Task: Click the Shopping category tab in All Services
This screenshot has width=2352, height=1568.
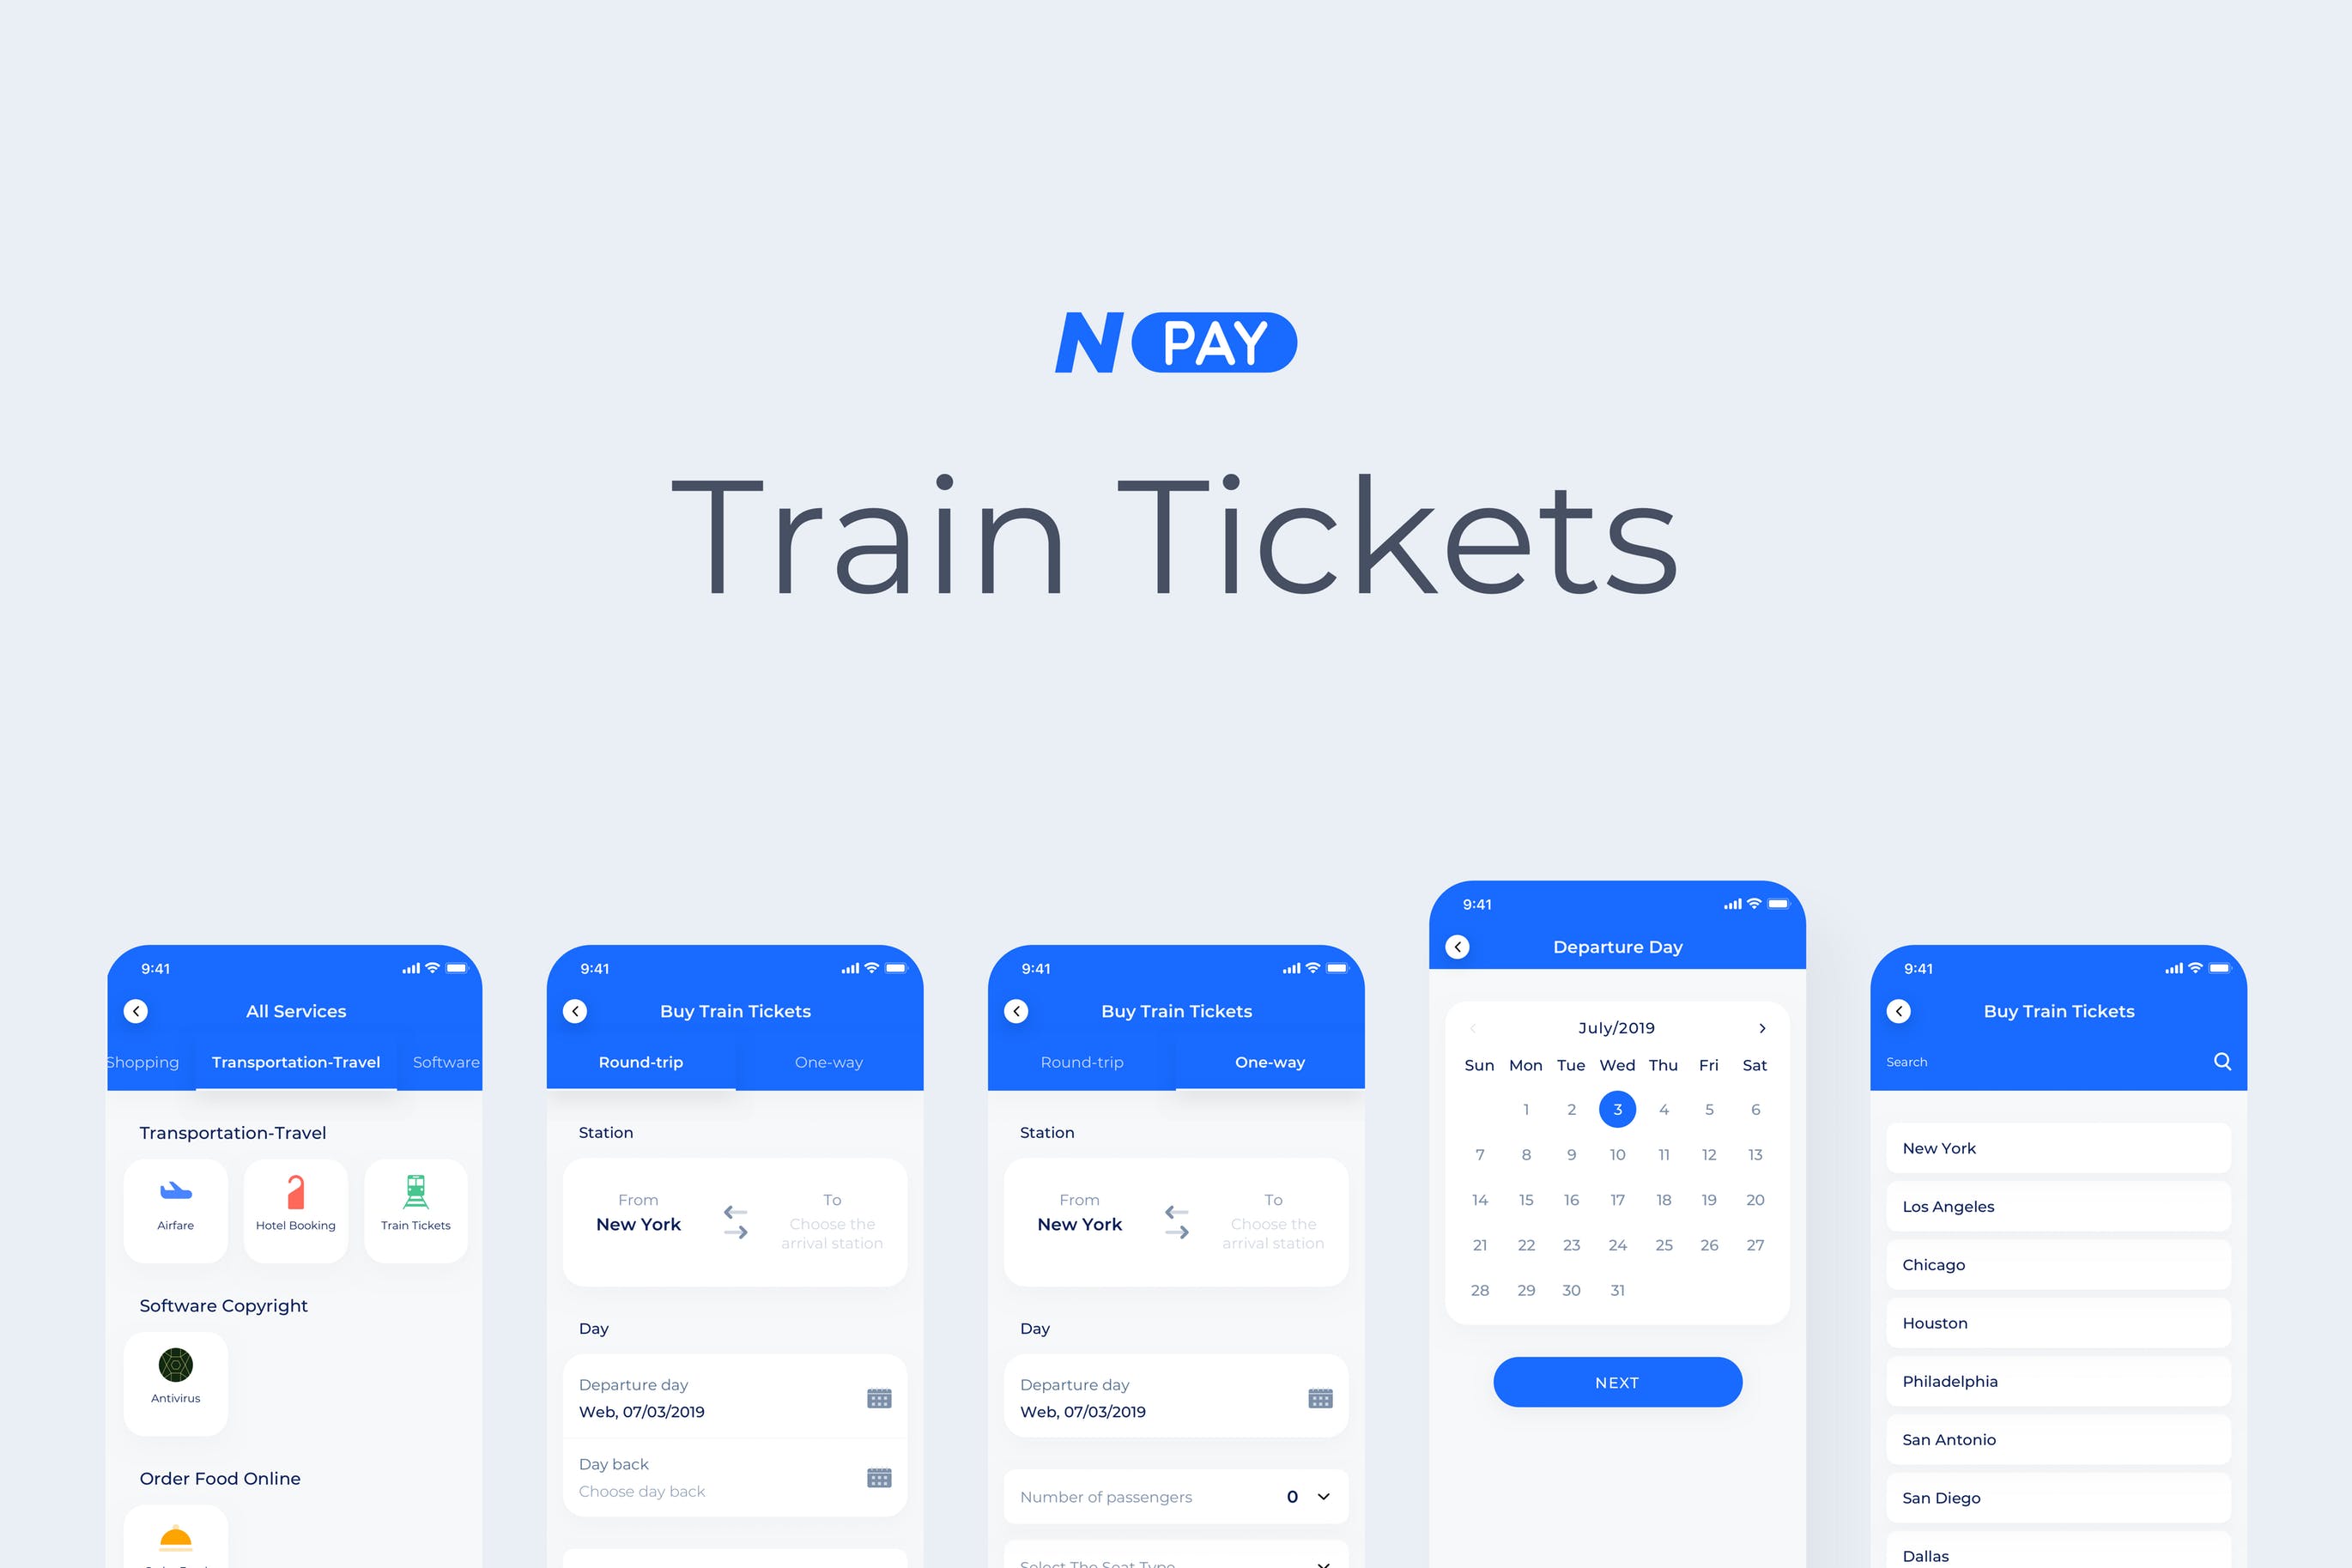Action: [x=142, y=1062]
